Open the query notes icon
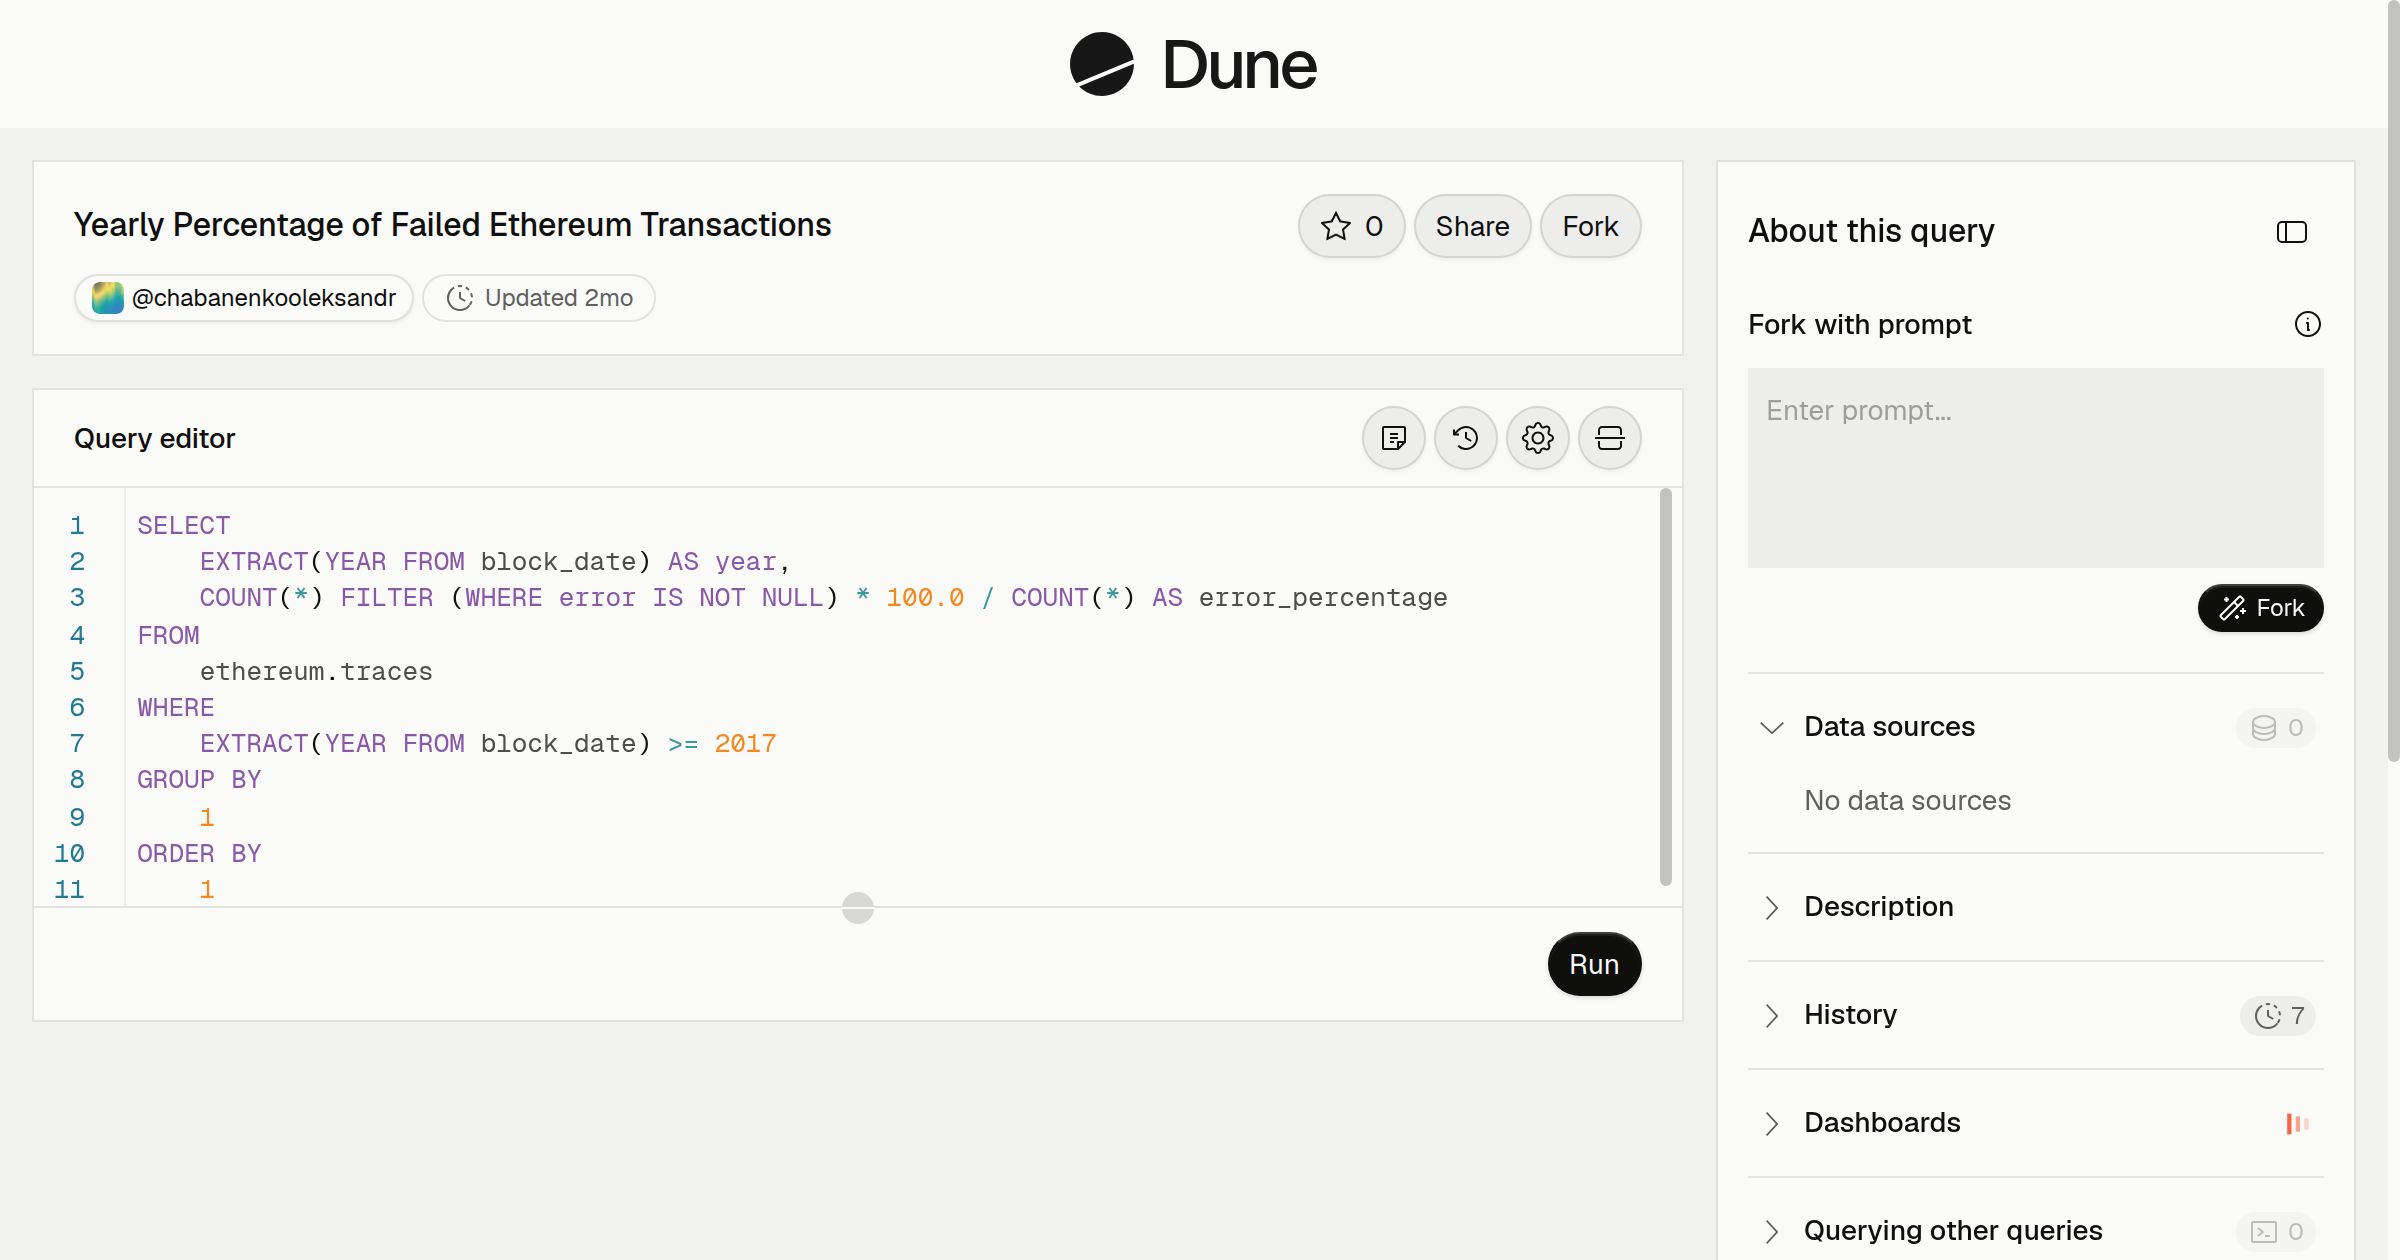 point(1393,438)
